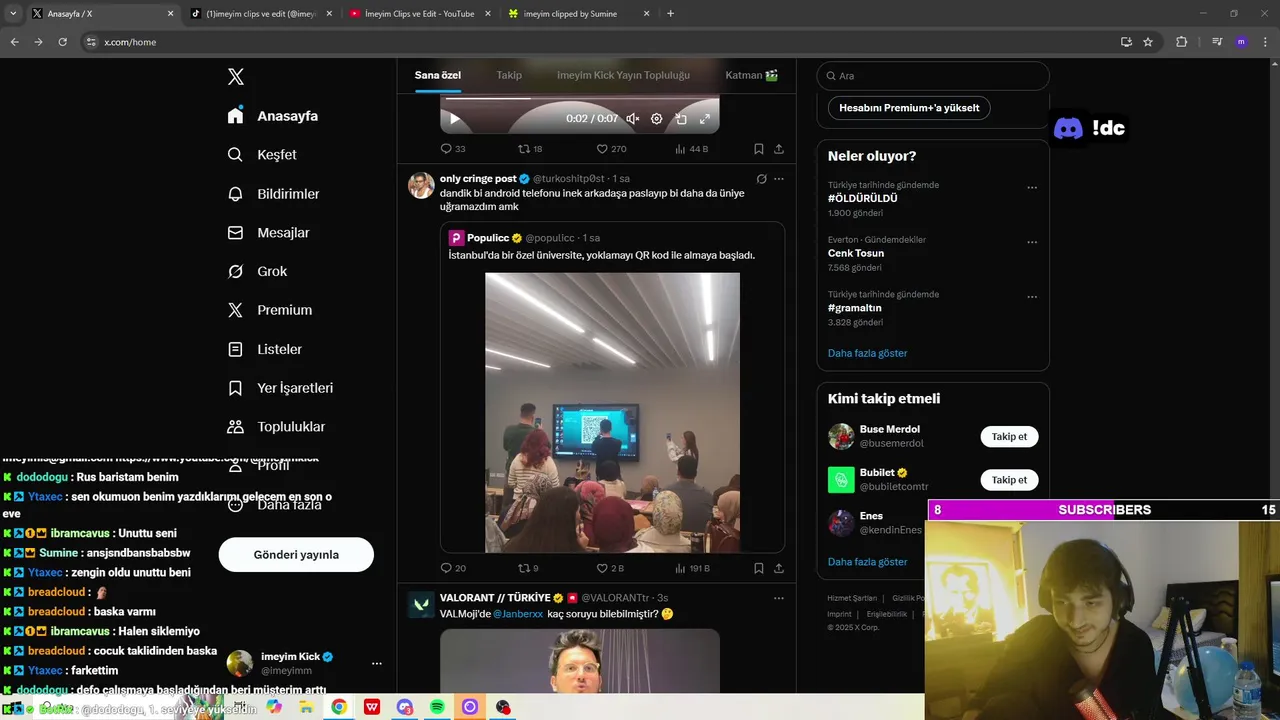Switch to the Takip tab
Screen dimensions: 1280x720
pos(509,75)
